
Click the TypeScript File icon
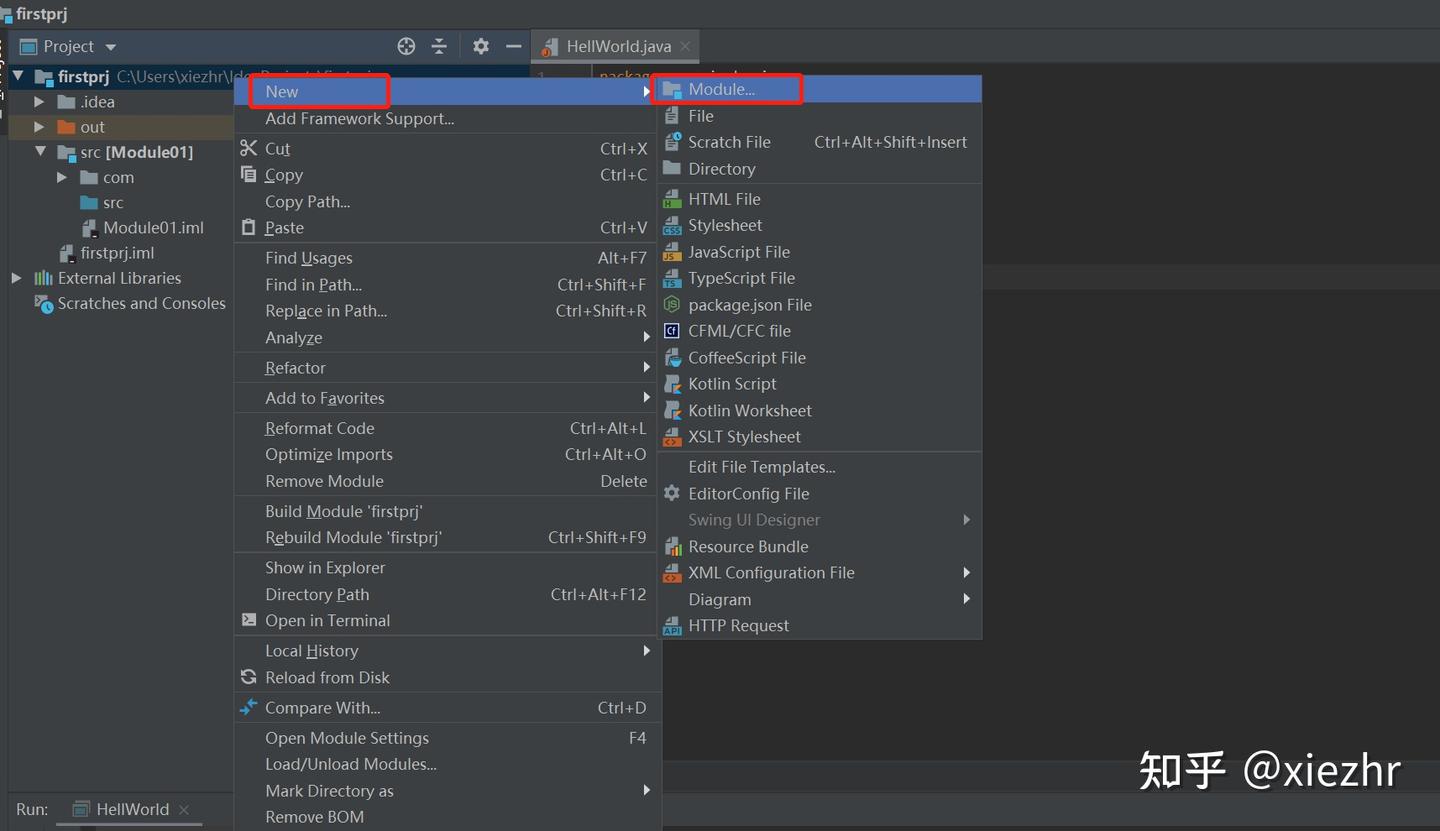coord(670,278)
